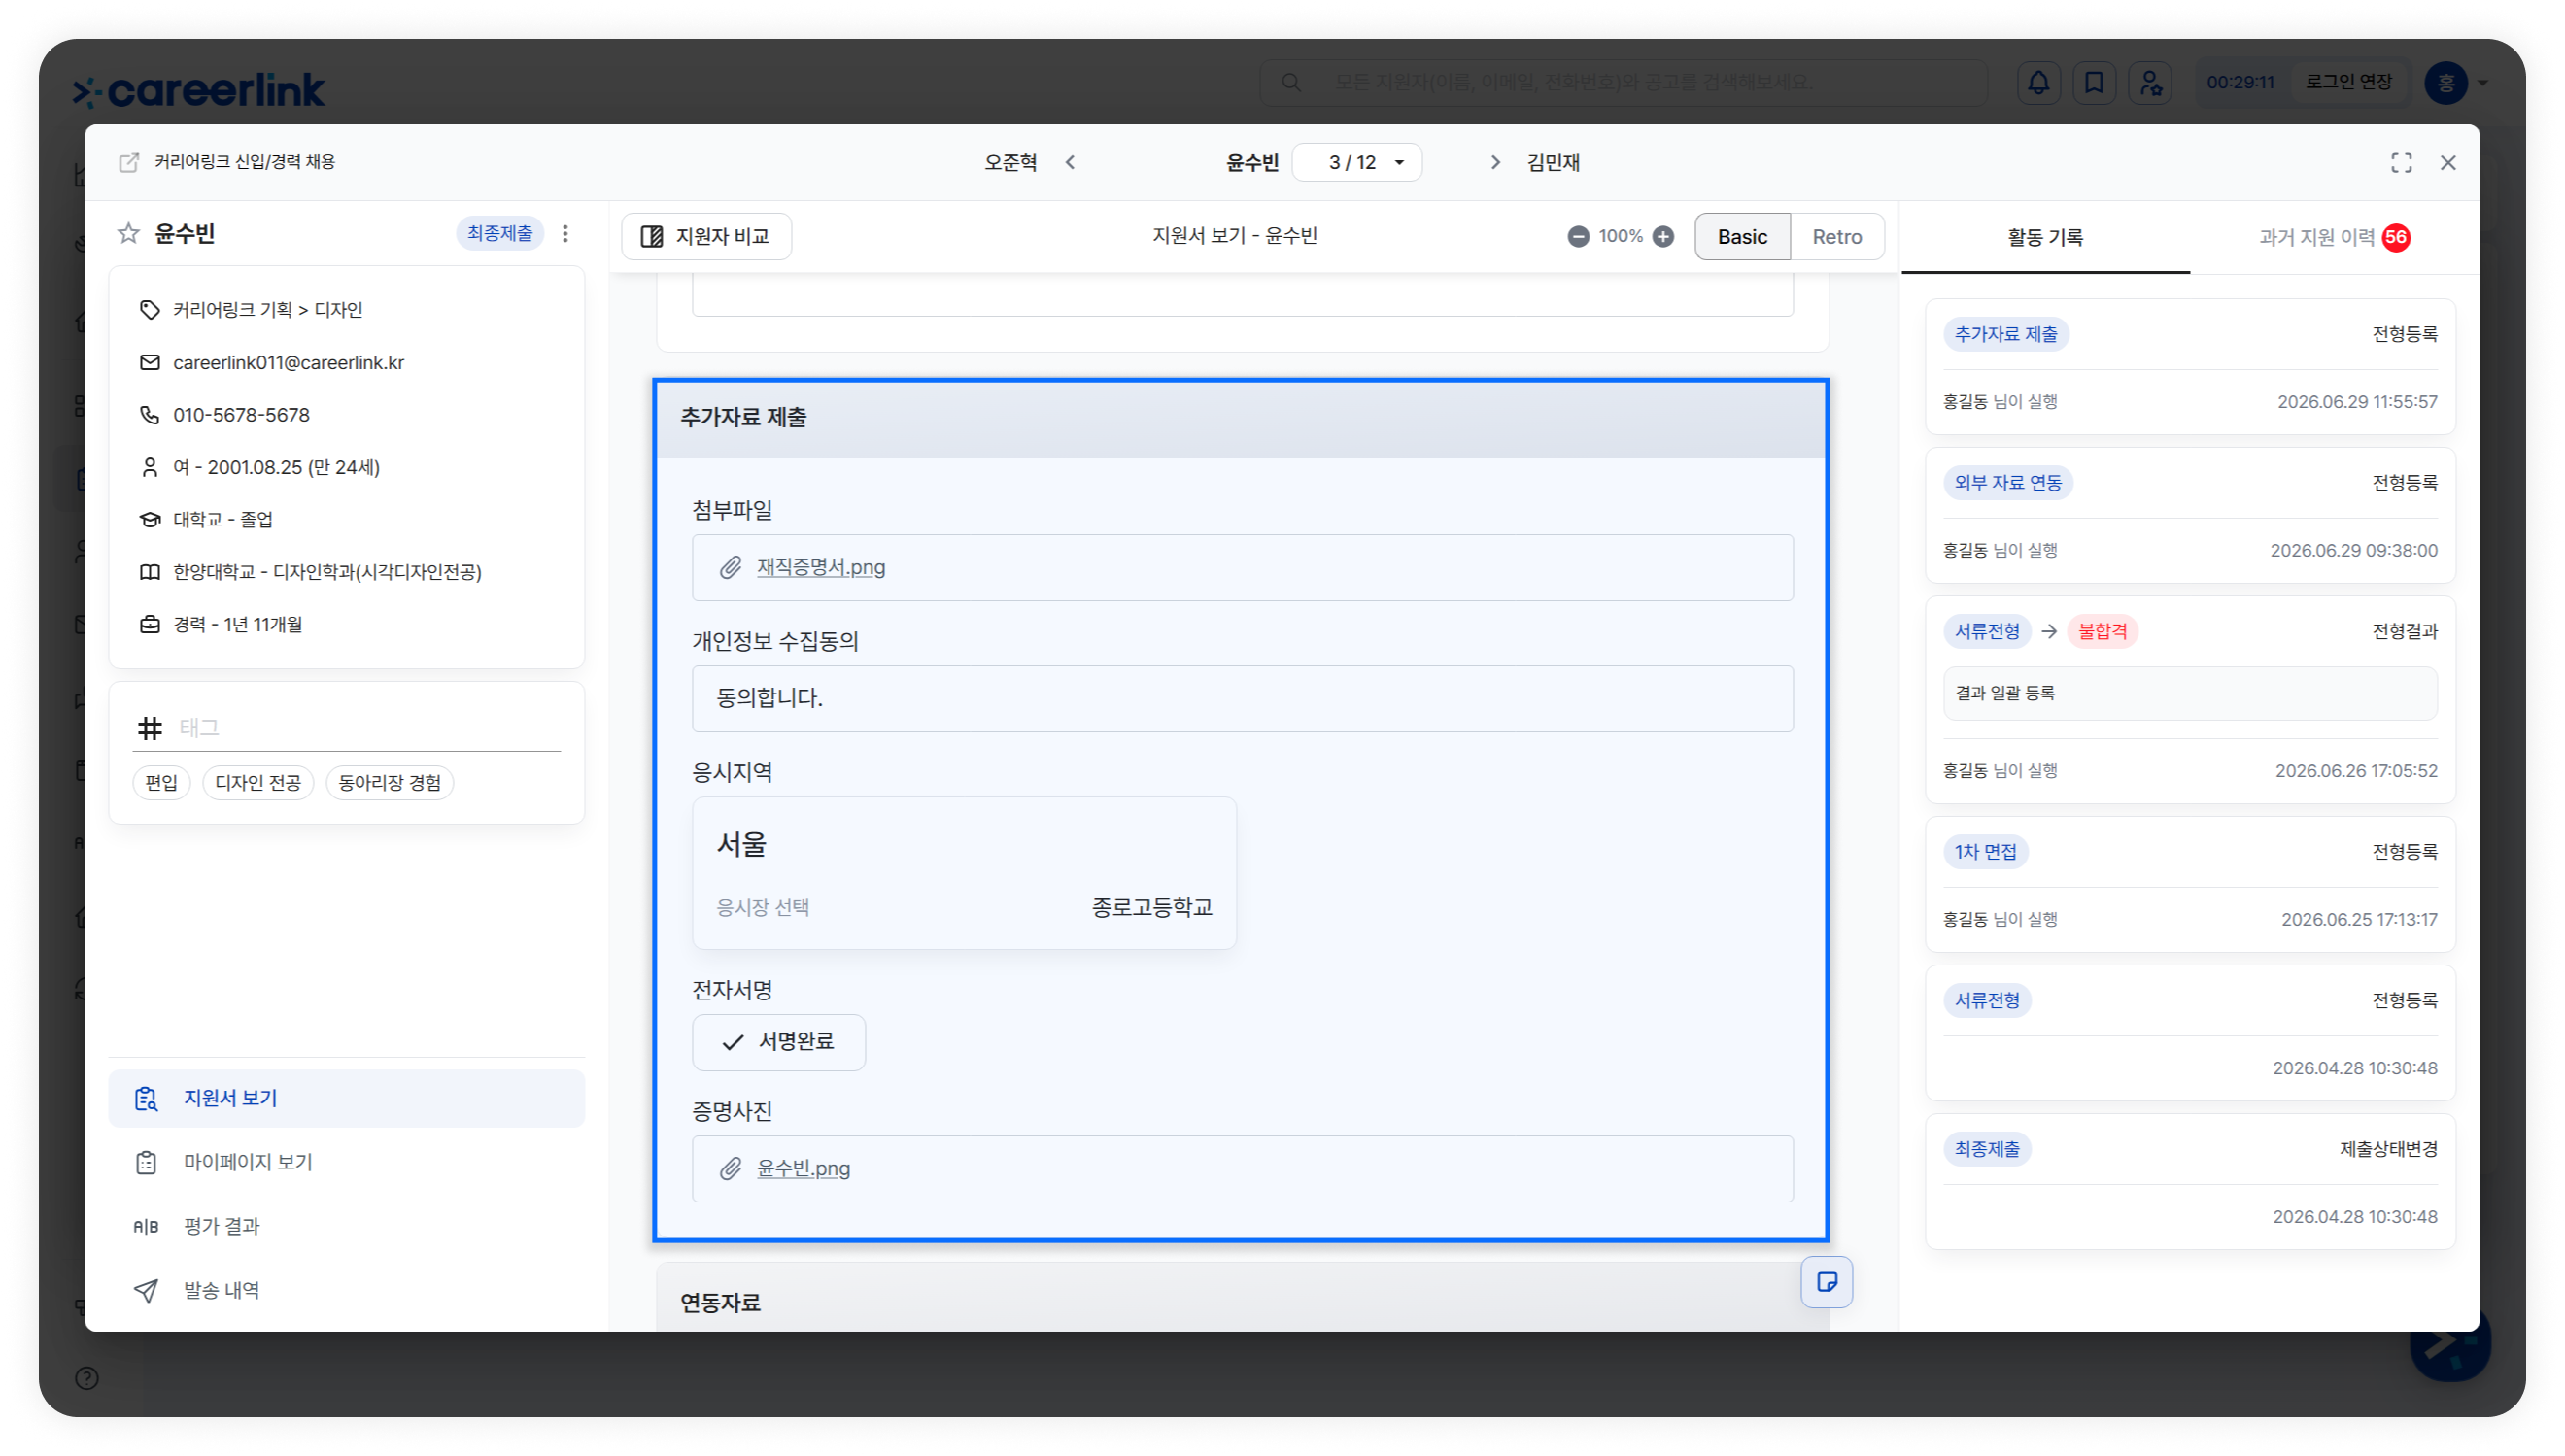Image resolution: width=2565 pixels, height=1456 pixels.
Task: Click the global applicant search field
Action: [x=1623, y=82]
